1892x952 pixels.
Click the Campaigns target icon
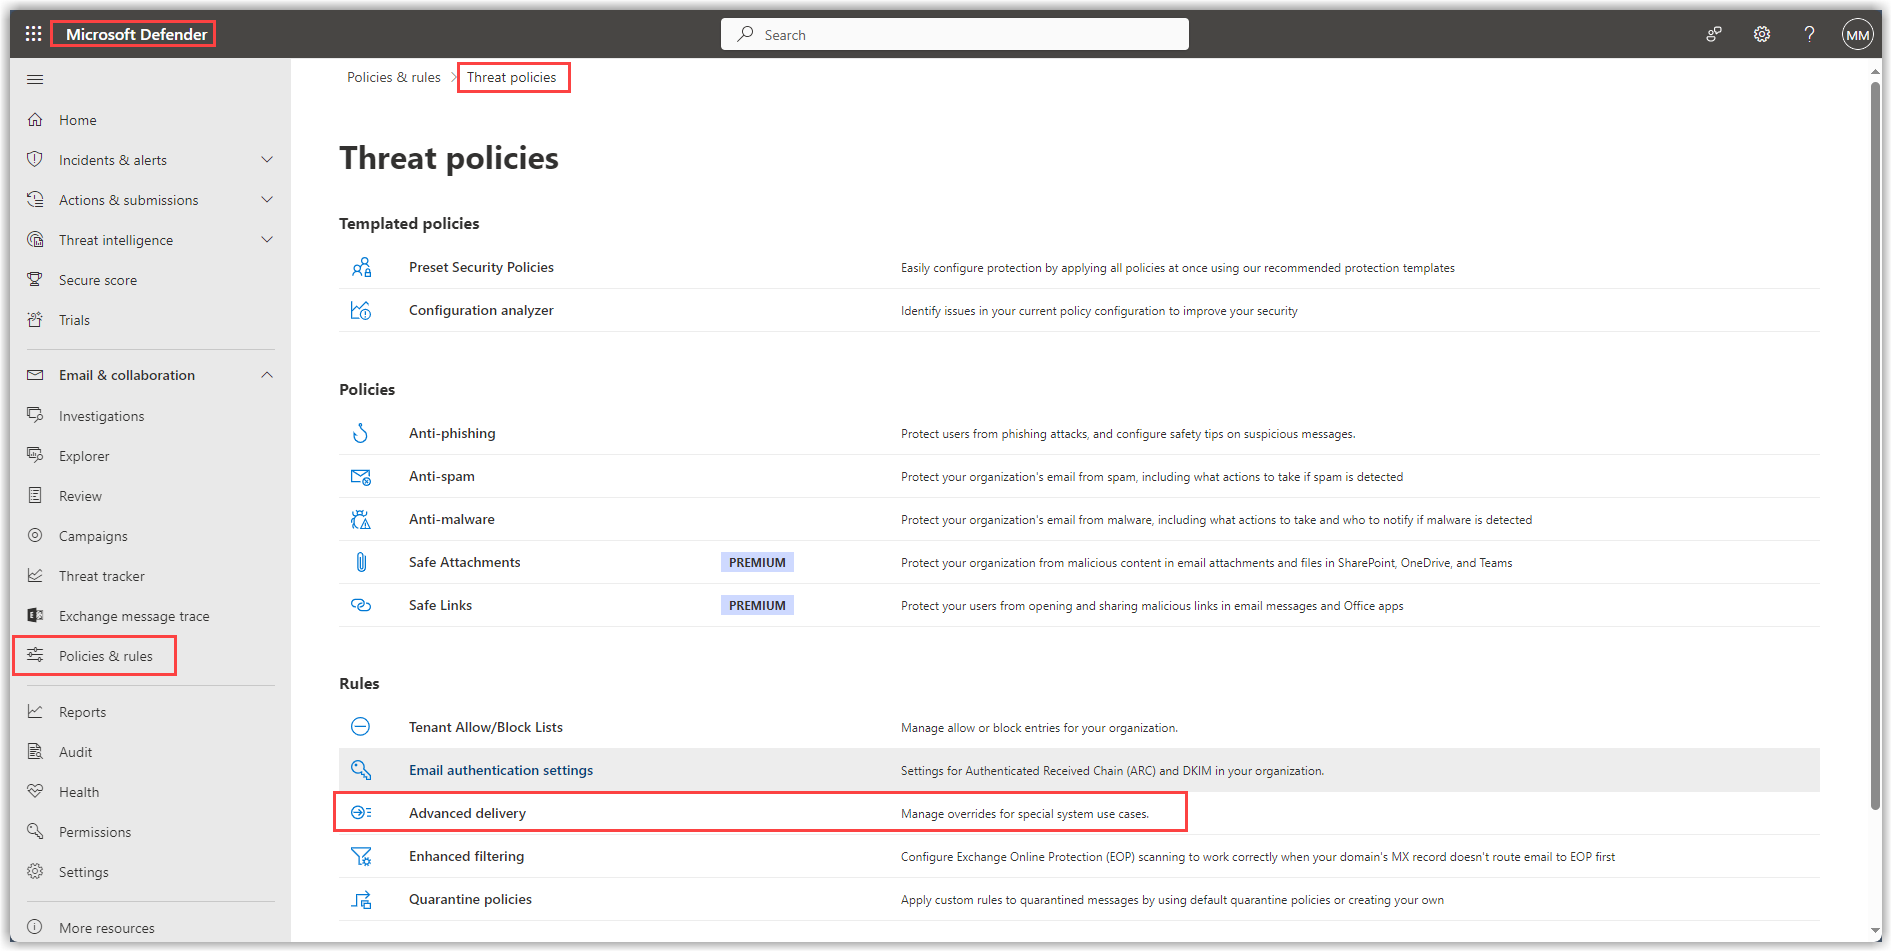coord(35,535)
